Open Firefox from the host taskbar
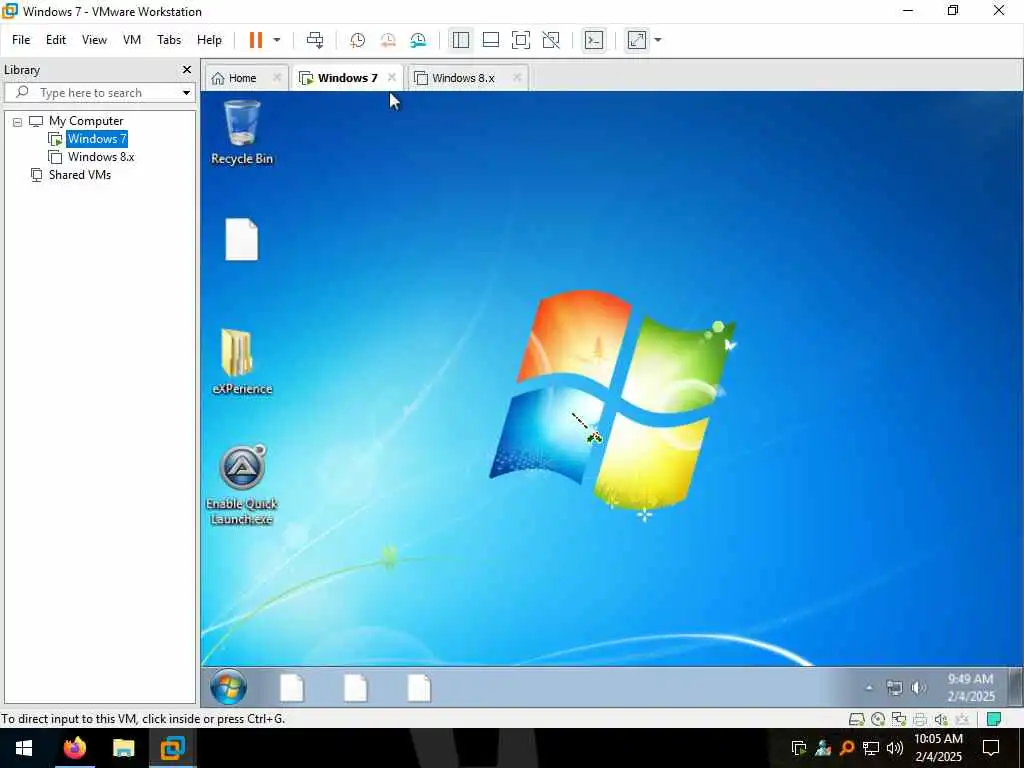The image size is (1024, 768). [x=74, y=748]
